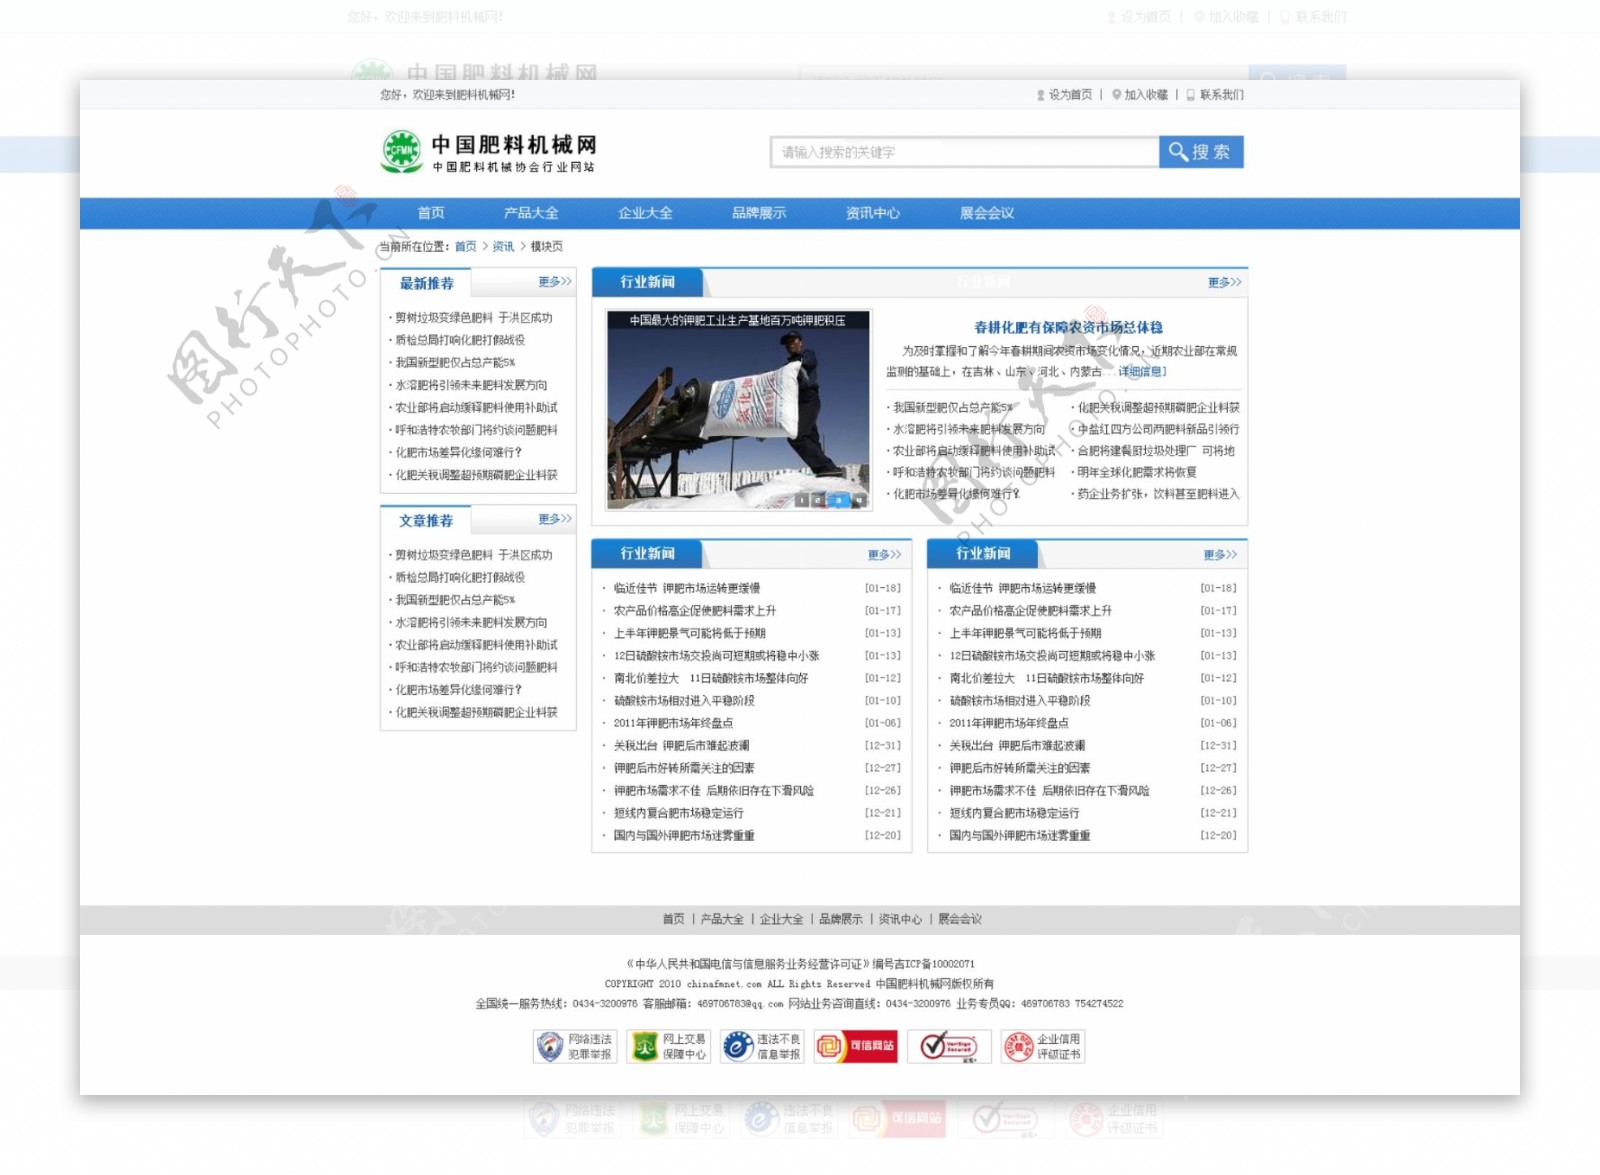Click 加入收藏 text in the top bar
Viewport: 1600px width, 1175px height.
pos(1146,95)
